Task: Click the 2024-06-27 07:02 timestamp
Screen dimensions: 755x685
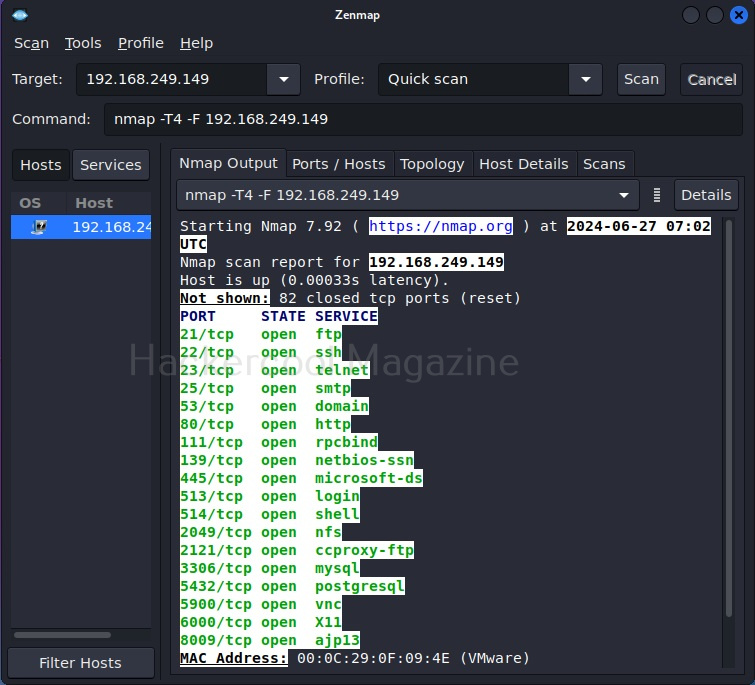Action: pos(638,226)
